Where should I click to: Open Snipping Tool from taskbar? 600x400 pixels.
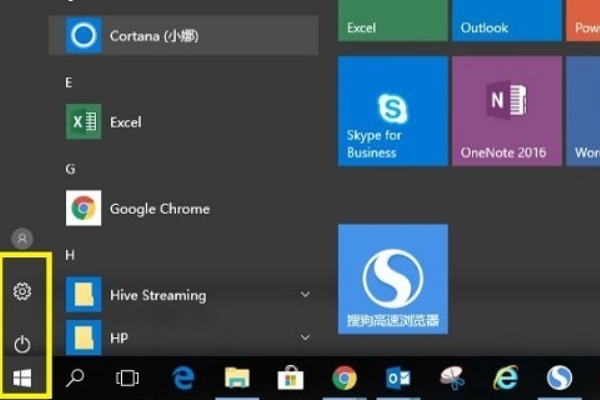point(452,378)
